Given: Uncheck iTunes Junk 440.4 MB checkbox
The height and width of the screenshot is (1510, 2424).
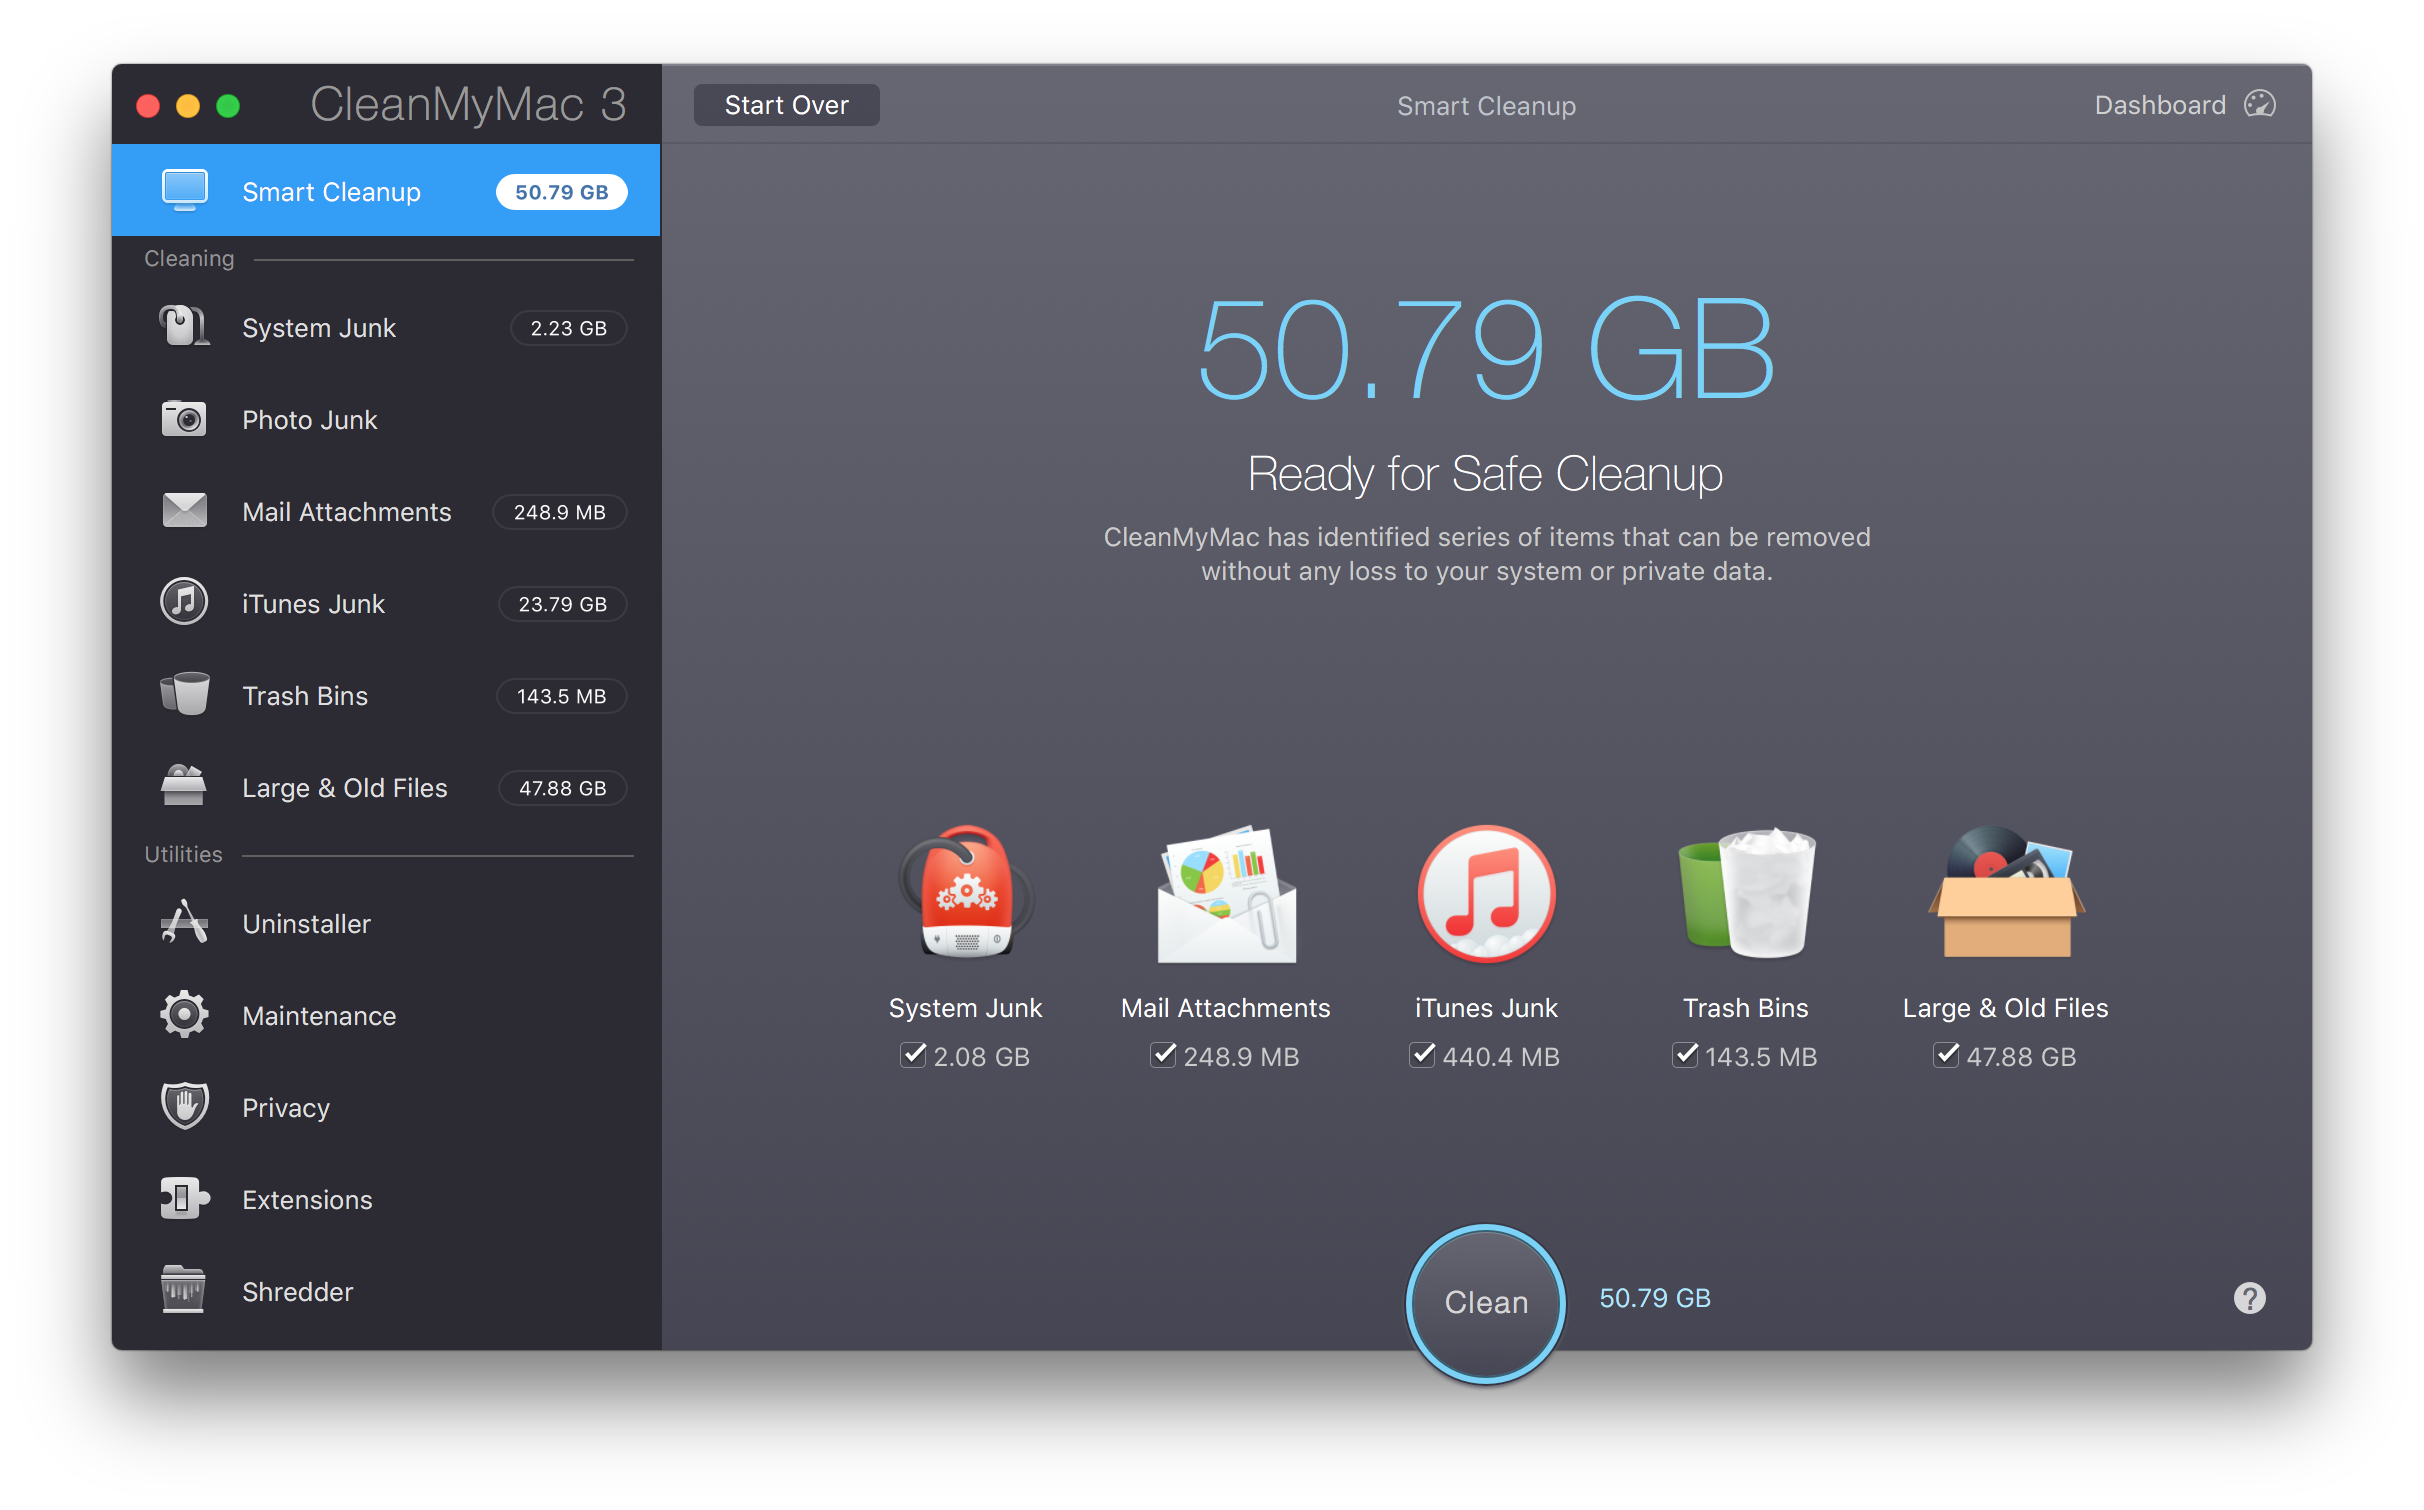Looking at the screenshot, I should (x=1422, y=1055).
